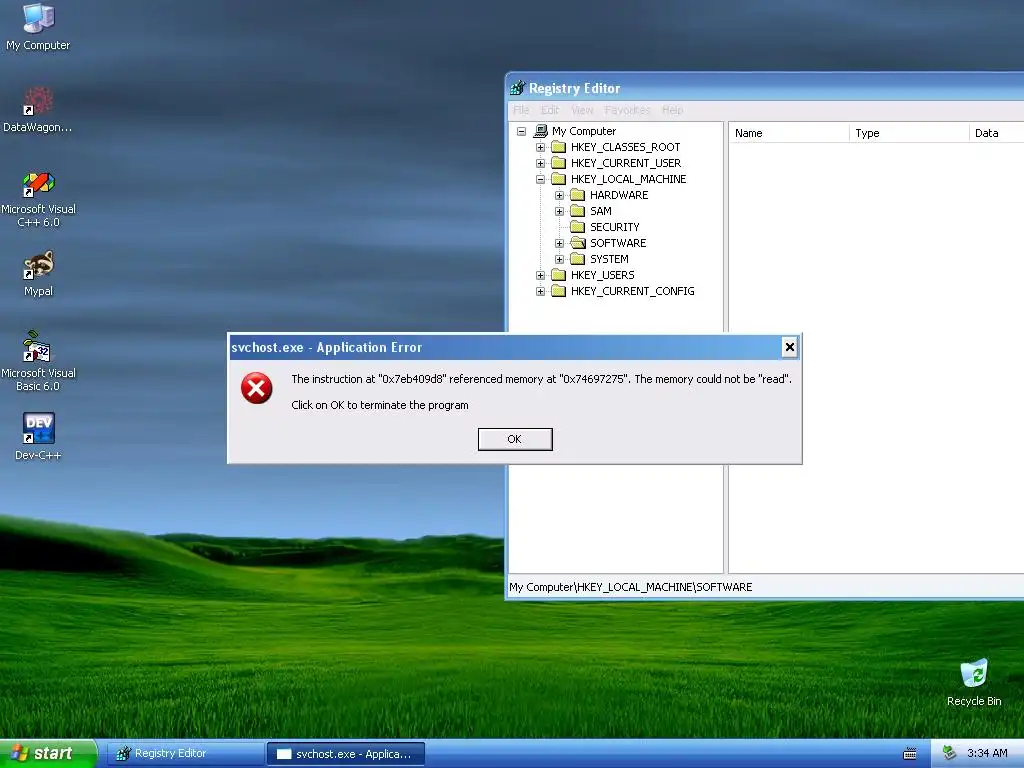Click the Type column header

(x=908, y=133)
